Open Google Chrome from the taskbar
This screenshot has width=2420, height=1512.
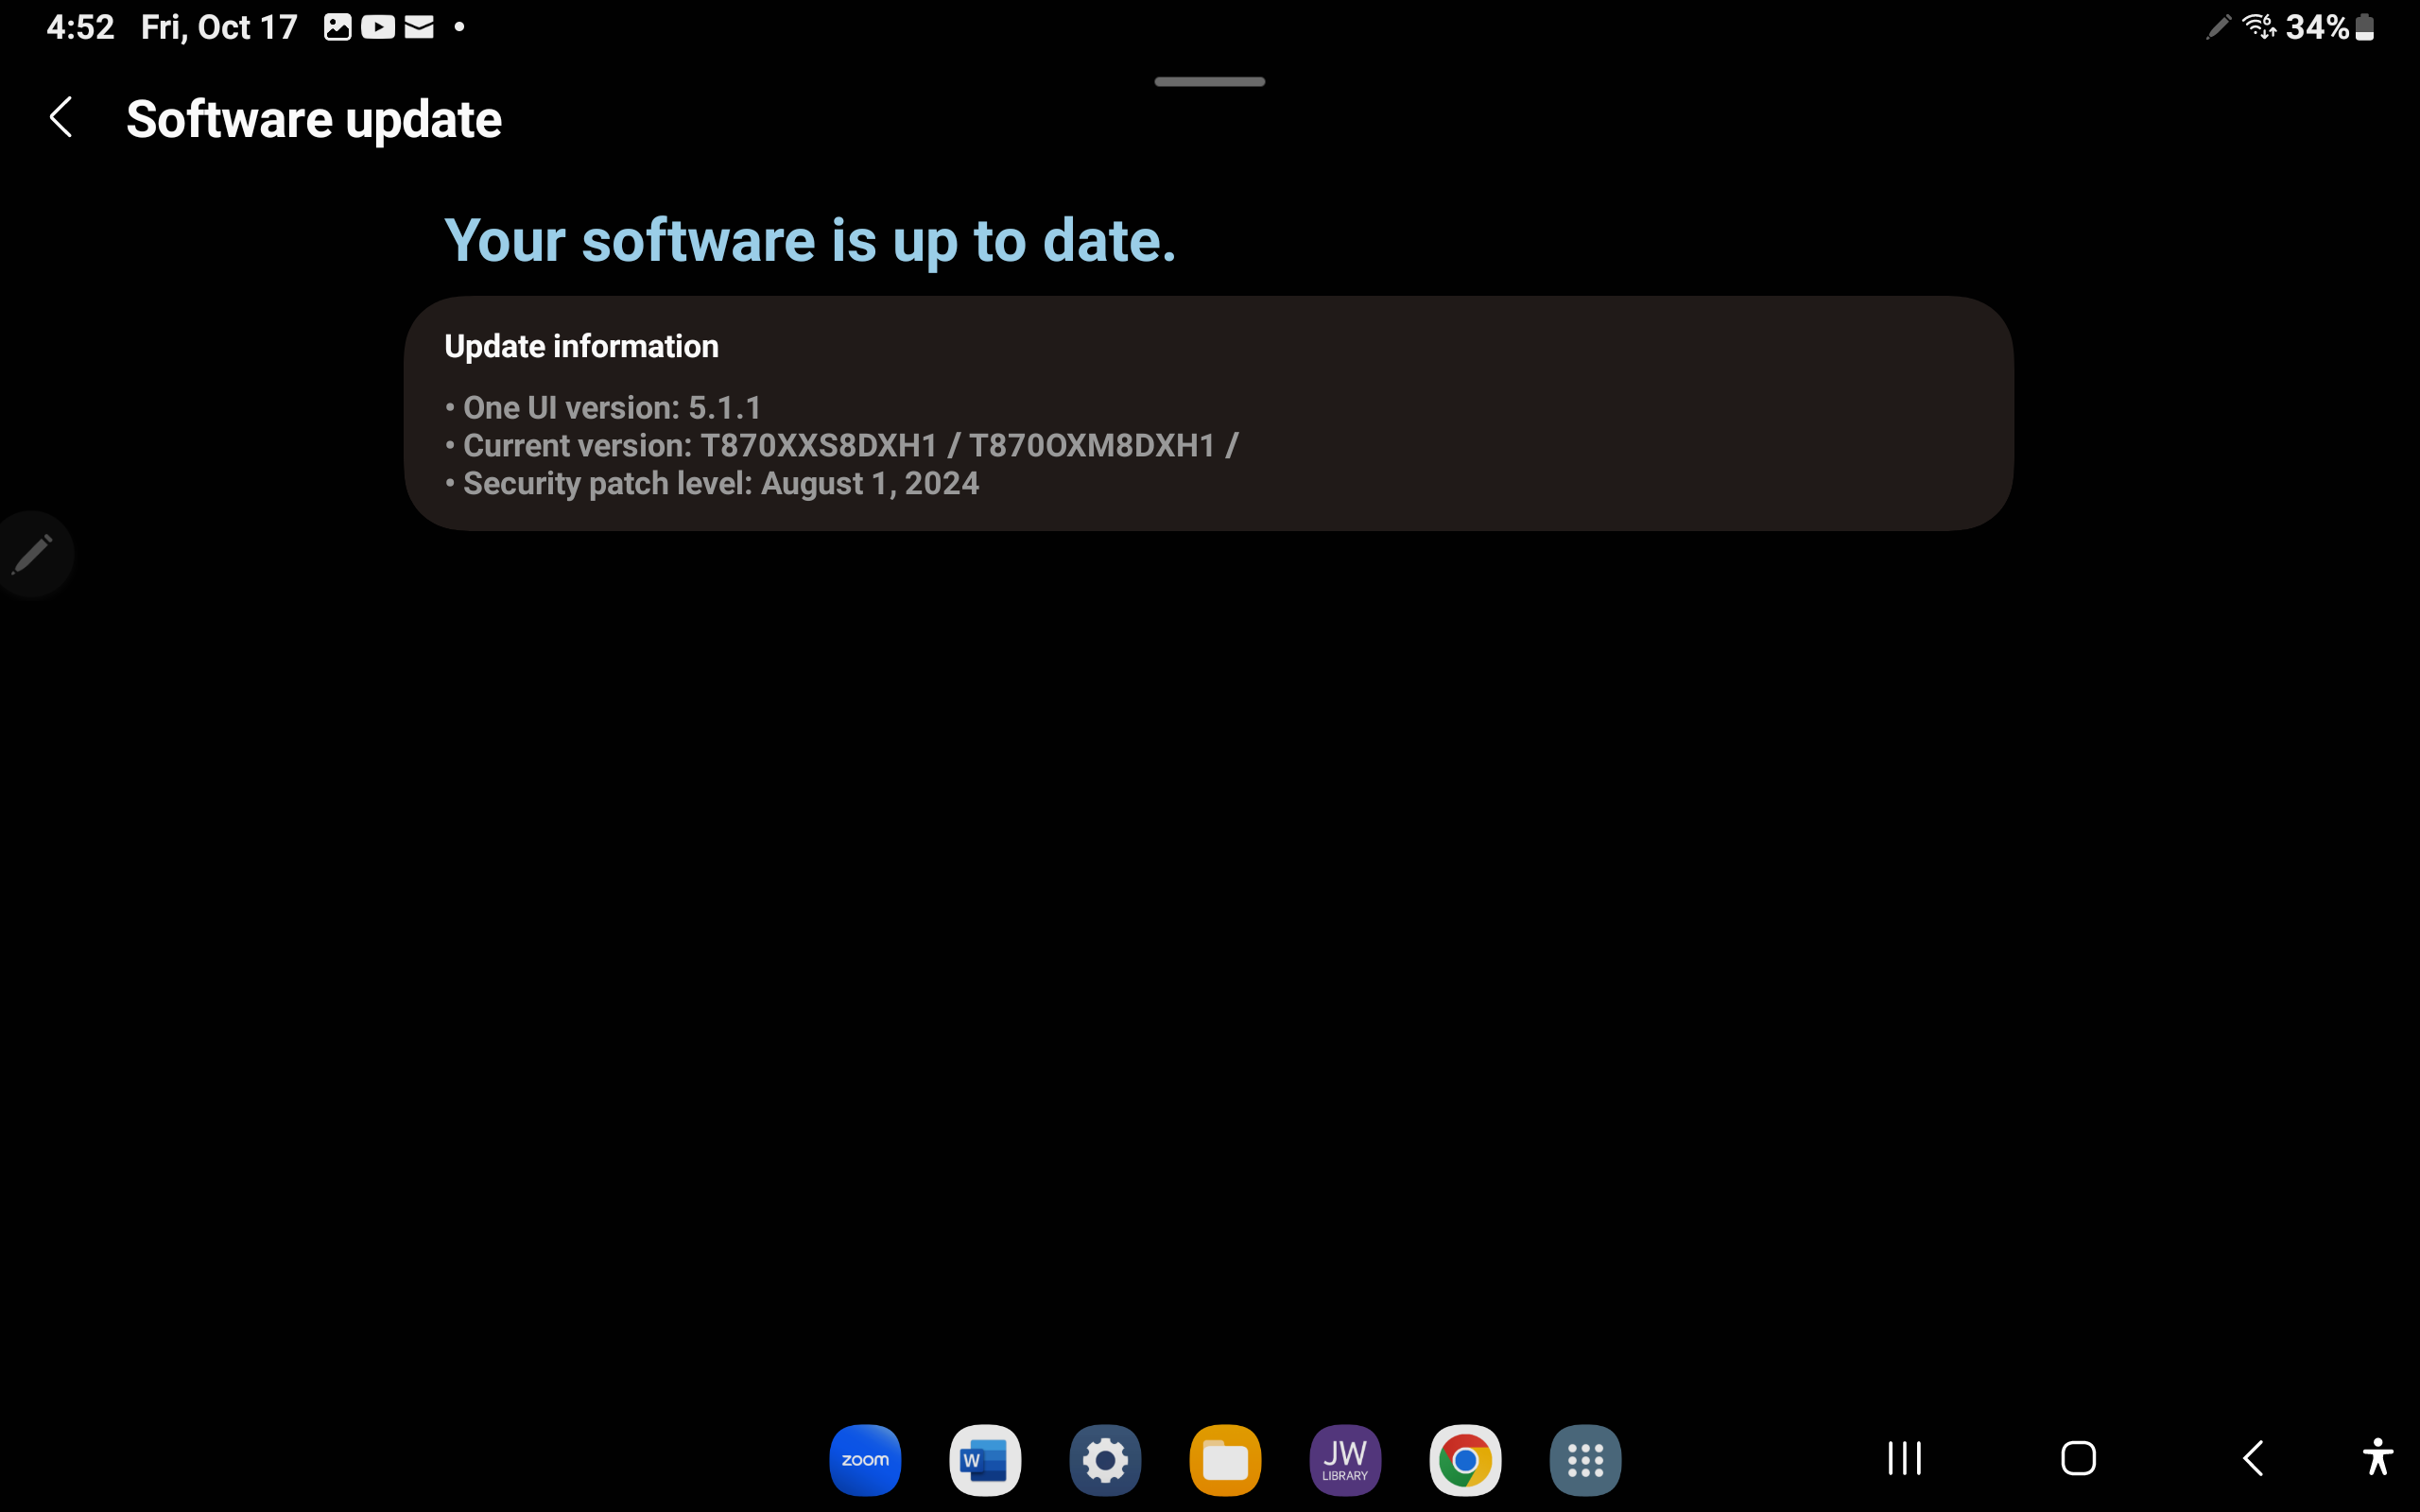pyautogui.click(x=1465, y=1459)
